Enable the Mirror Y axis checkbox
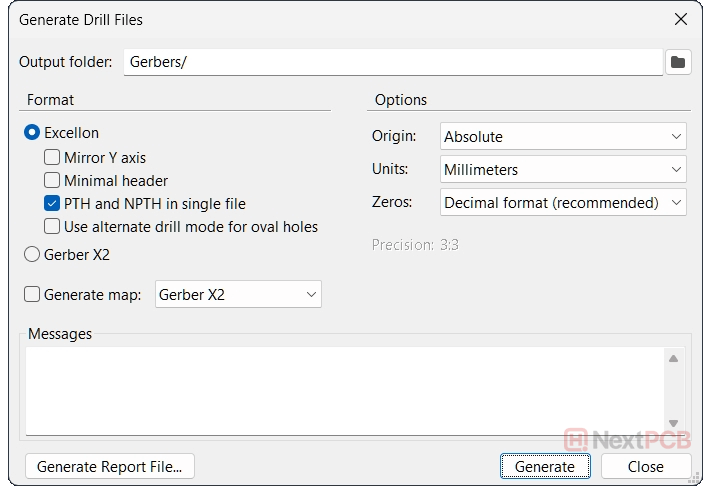This screenshot has height=494, width=711. 53,158
